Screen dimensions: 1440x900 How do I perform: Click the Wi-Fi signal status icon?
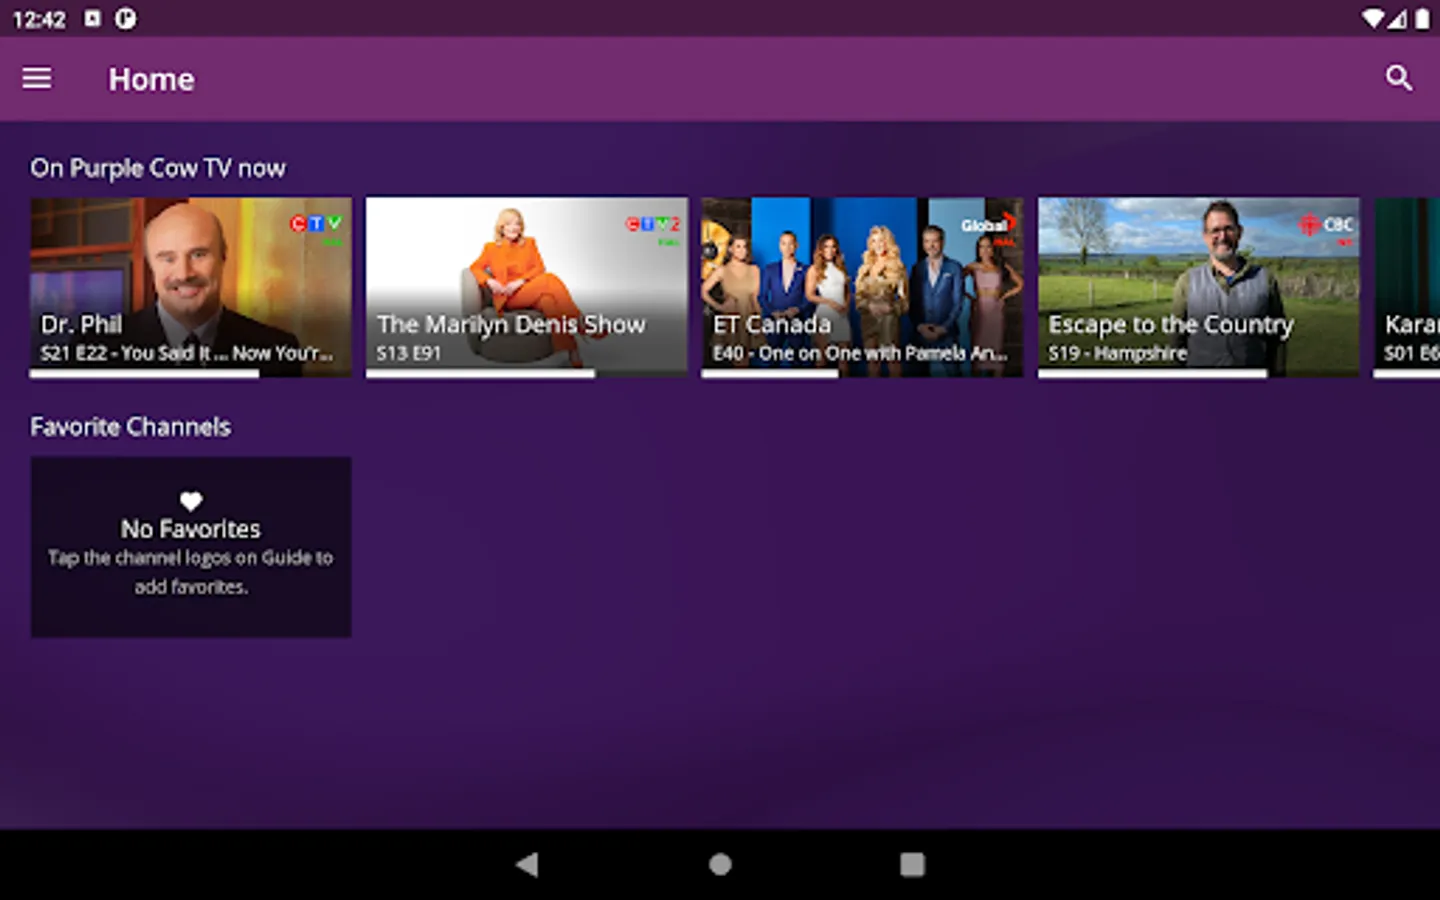[1373, 19]
